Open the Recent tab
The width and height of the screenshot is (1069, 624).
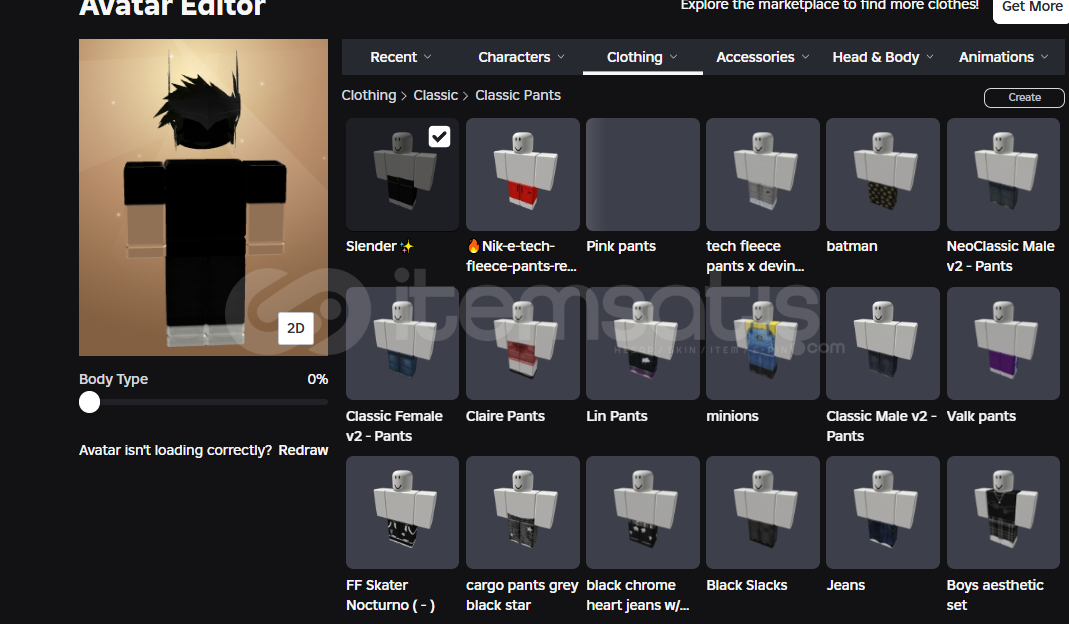tap(401, 57)
